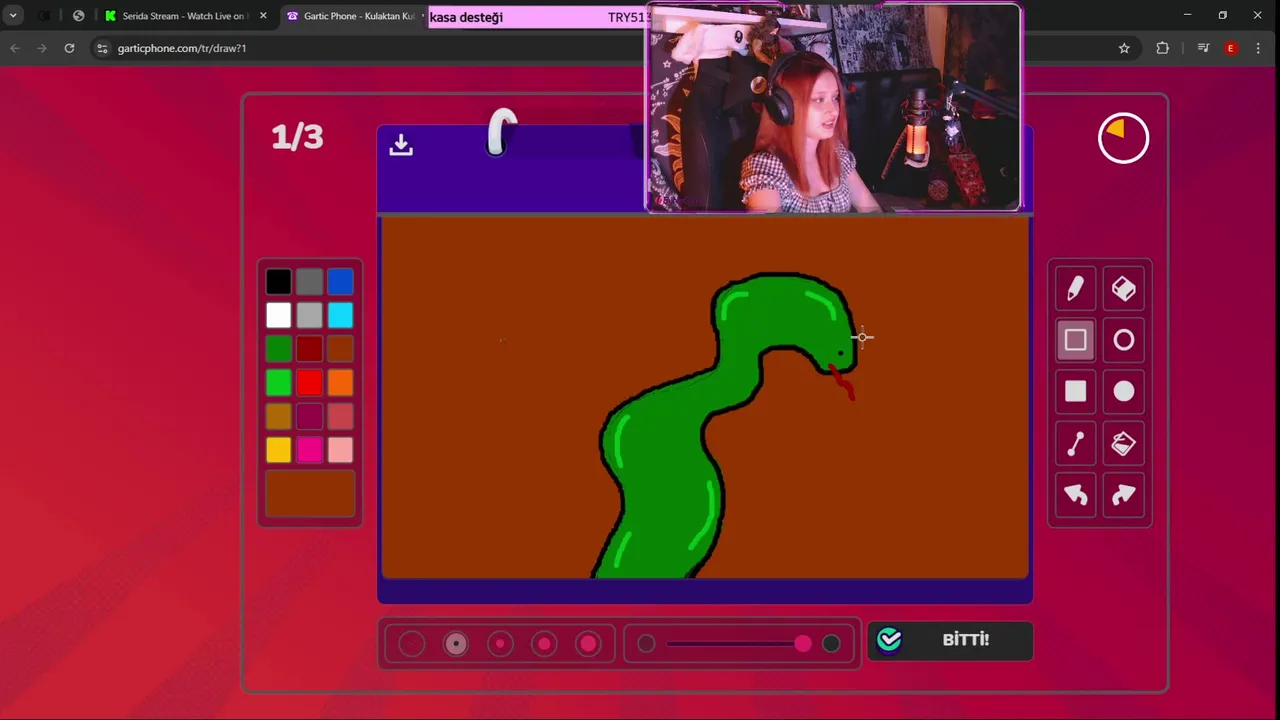Image resolution: width=1280 pixels, height=720 pixels.
Task: Pick the brown color swatch
Action: [340, 349]
